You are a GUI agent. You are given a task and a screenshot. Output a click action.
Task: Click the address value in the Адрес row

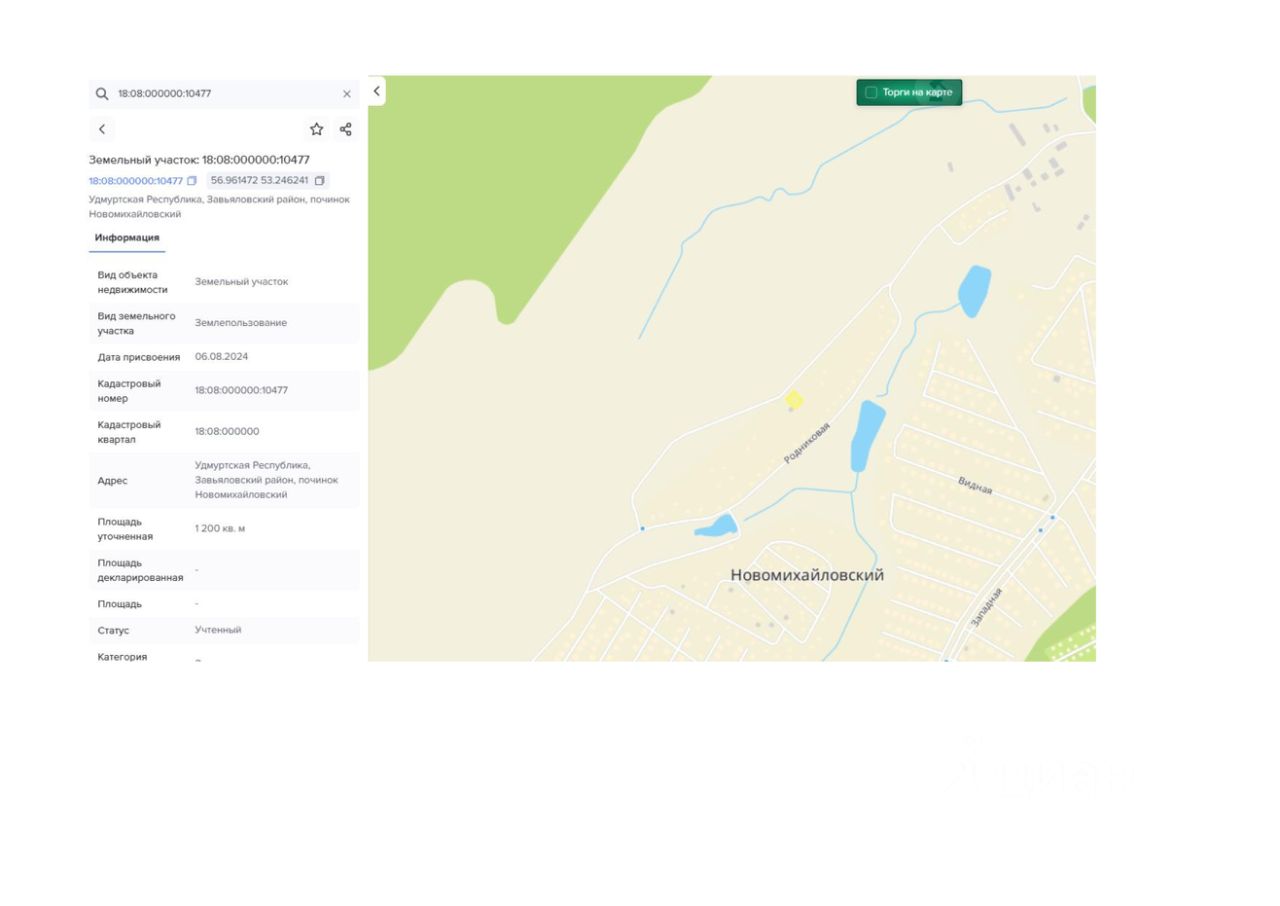pyautogui.click(x=267, y=480)
